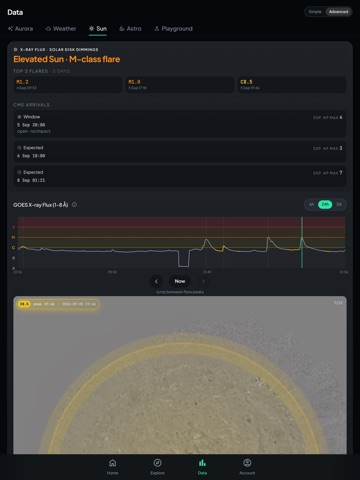Click the 'Elevated Sun · M-class flare' heading

click(67, 59)
